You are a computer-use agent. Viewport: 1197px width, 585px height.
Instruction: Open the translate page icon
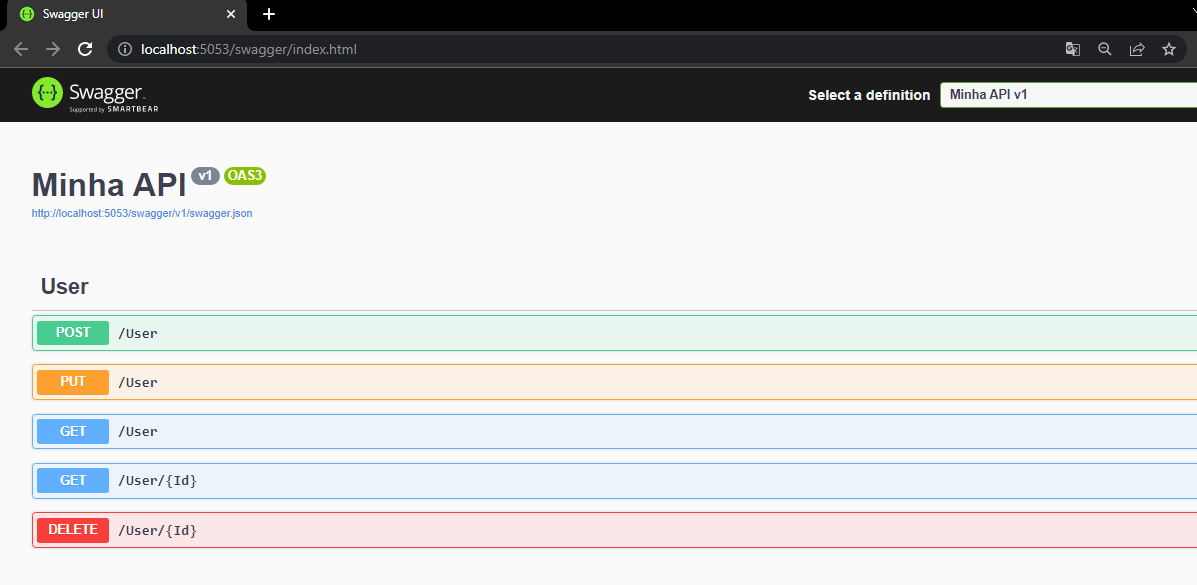(1073, 50)
